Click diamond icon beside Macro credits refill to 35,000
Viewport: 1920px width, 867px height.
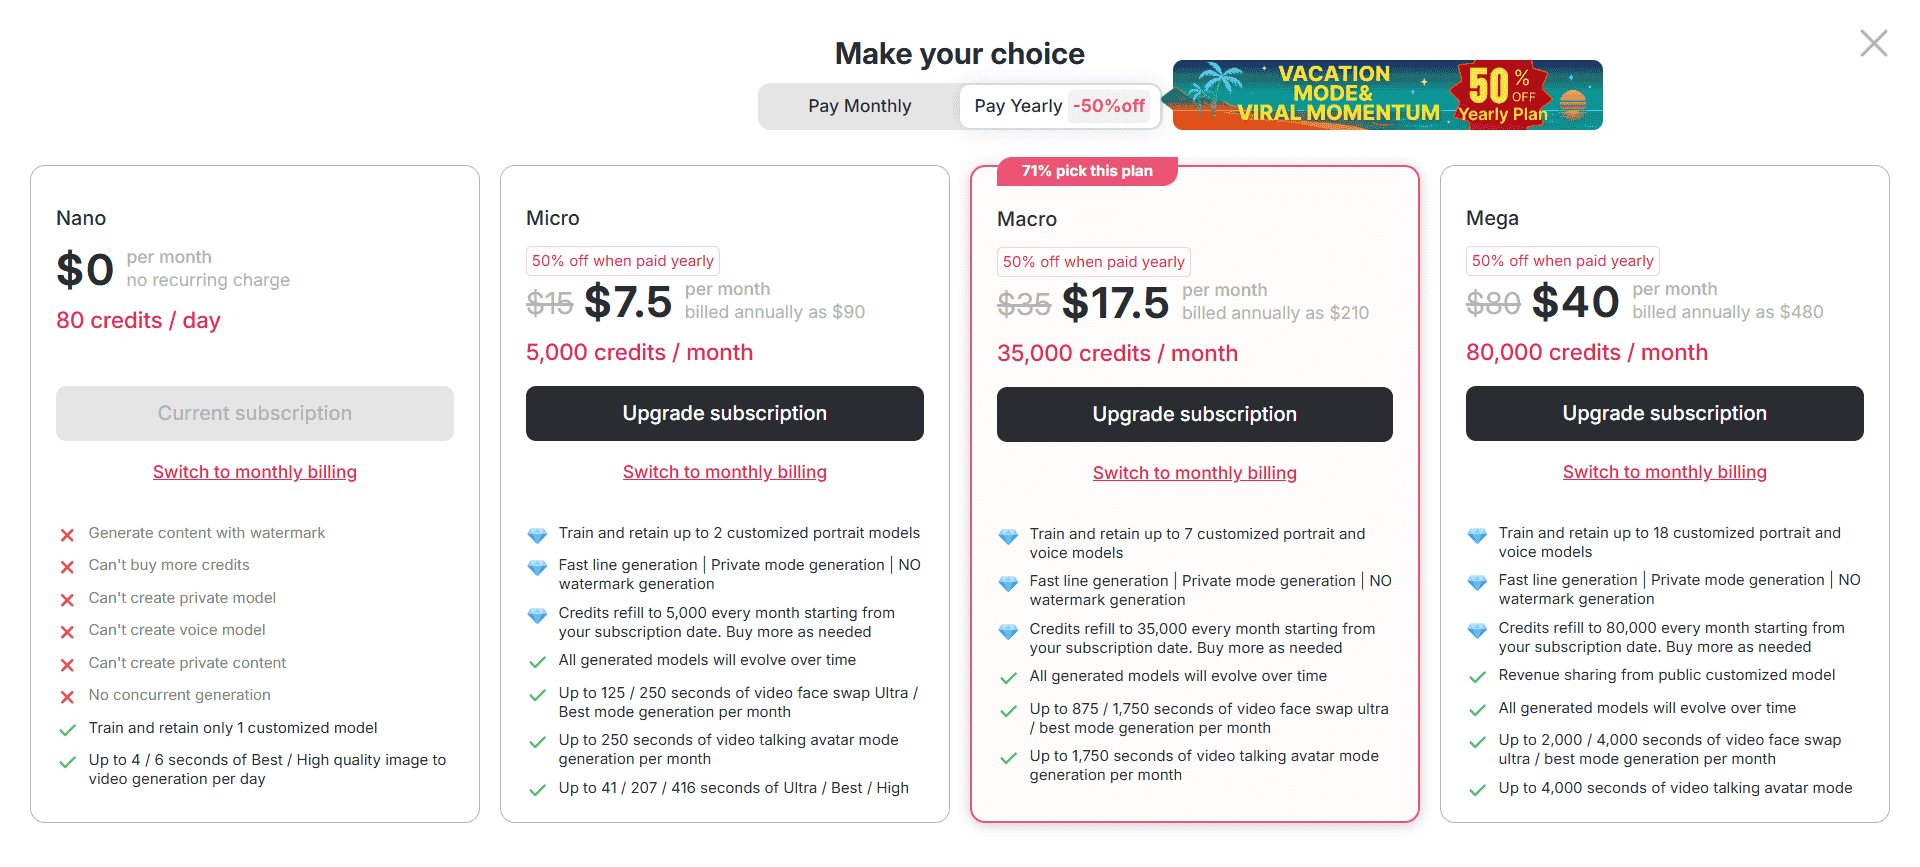[1008, 631]
